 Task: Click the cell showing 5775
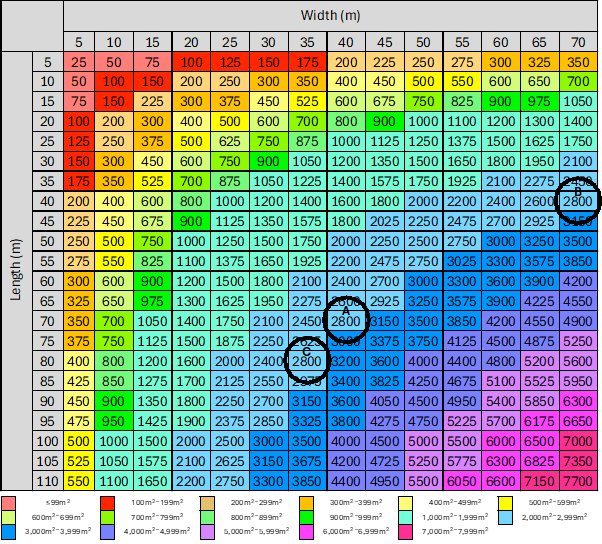click(x=462, y=461)
